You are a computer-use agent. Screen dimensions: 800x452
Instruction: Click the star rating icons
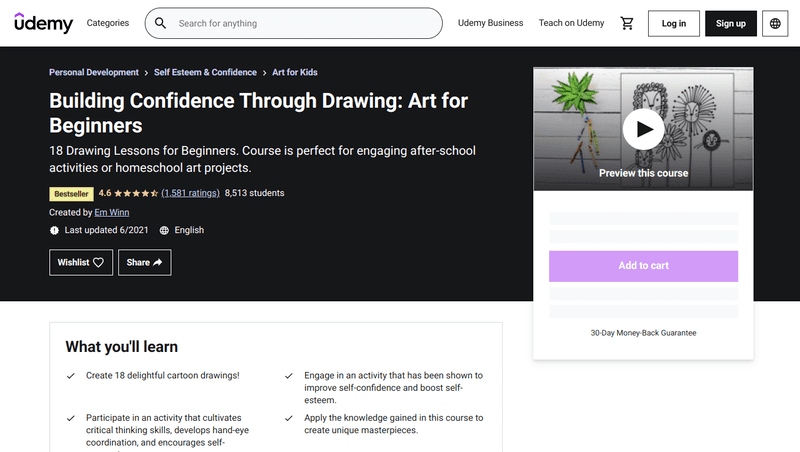[x=136, y=193]
